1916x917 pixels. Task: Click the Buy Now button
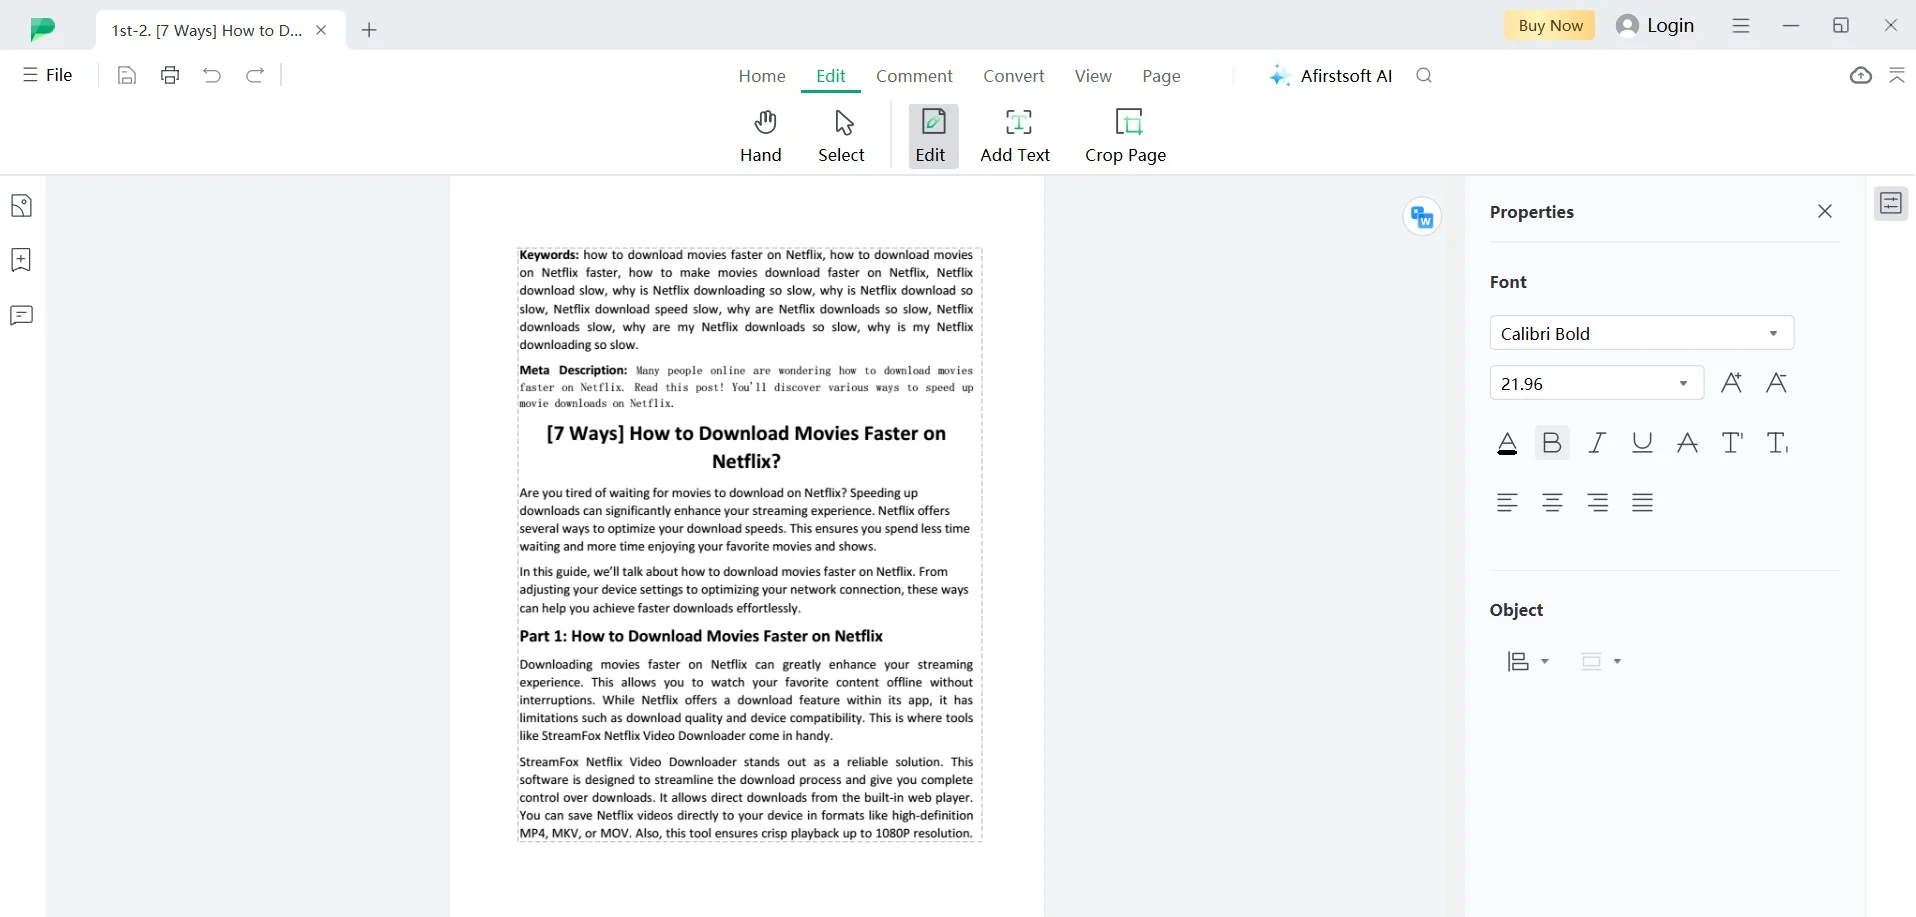1550,25
